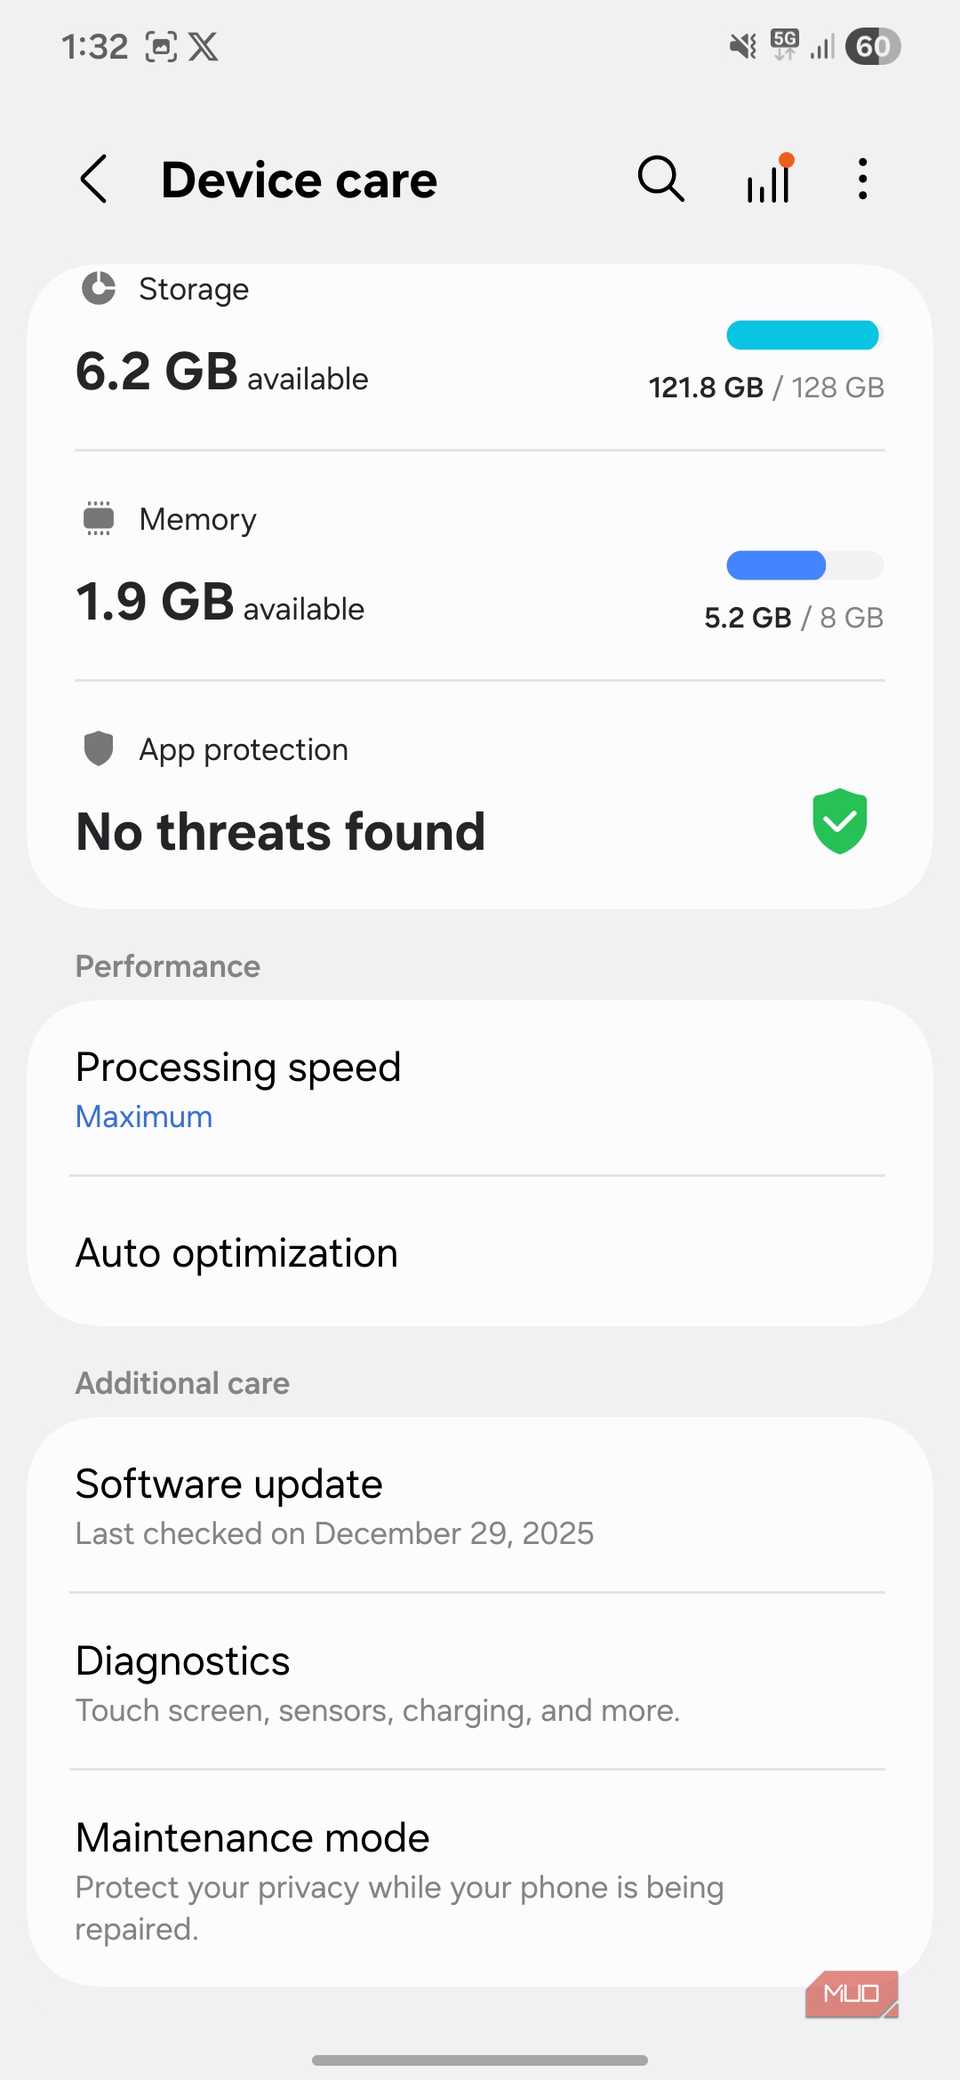Open search in Device care
This screenshot has height=2080, width=960.
660,179
